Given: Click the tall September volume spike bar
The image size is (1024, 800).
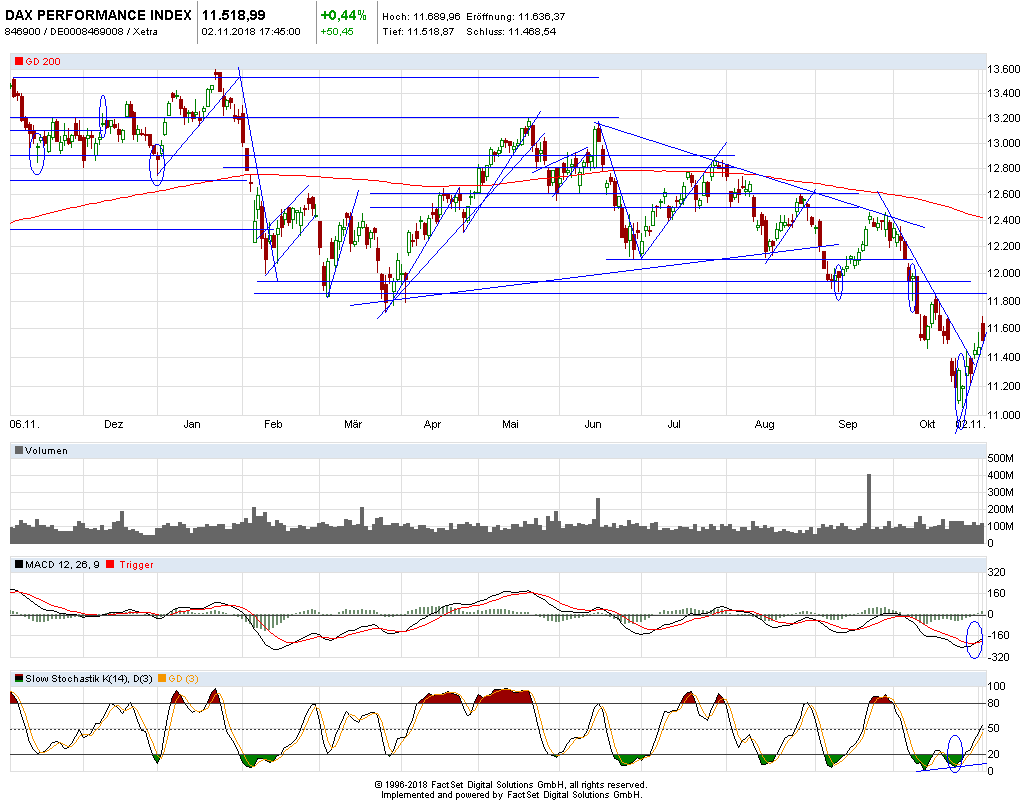Looking at the screenshot, I should pyautogui.click(x=869, y=509).
